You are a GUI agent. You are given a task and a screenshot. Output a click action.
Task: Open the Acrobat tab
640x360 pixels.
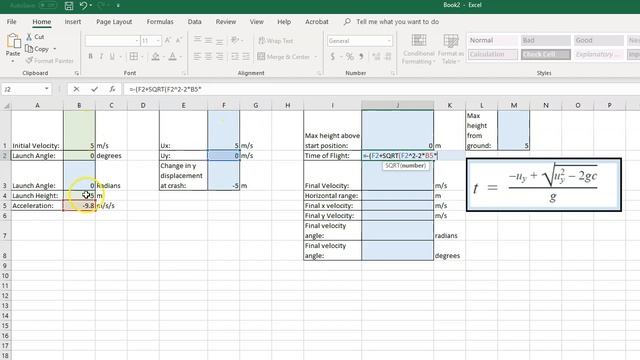pos(317,22)
